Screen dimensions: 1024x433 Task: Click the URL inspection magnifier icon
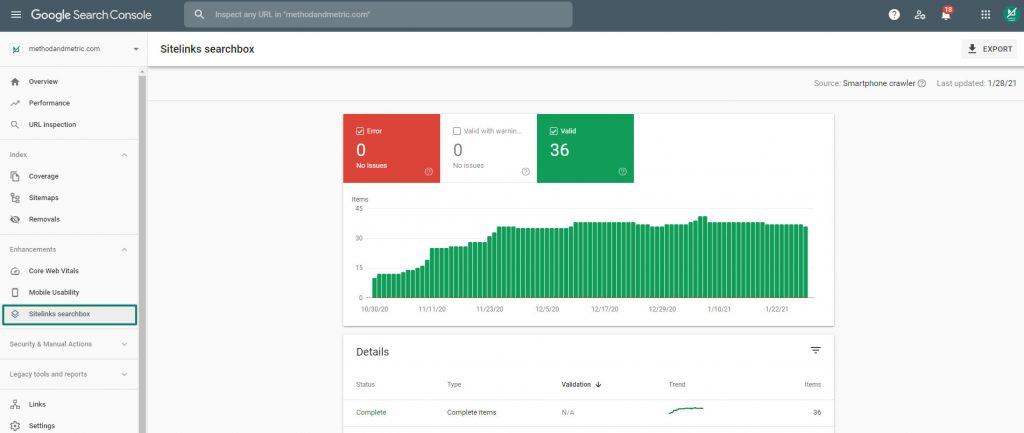[x=15, y=125]
